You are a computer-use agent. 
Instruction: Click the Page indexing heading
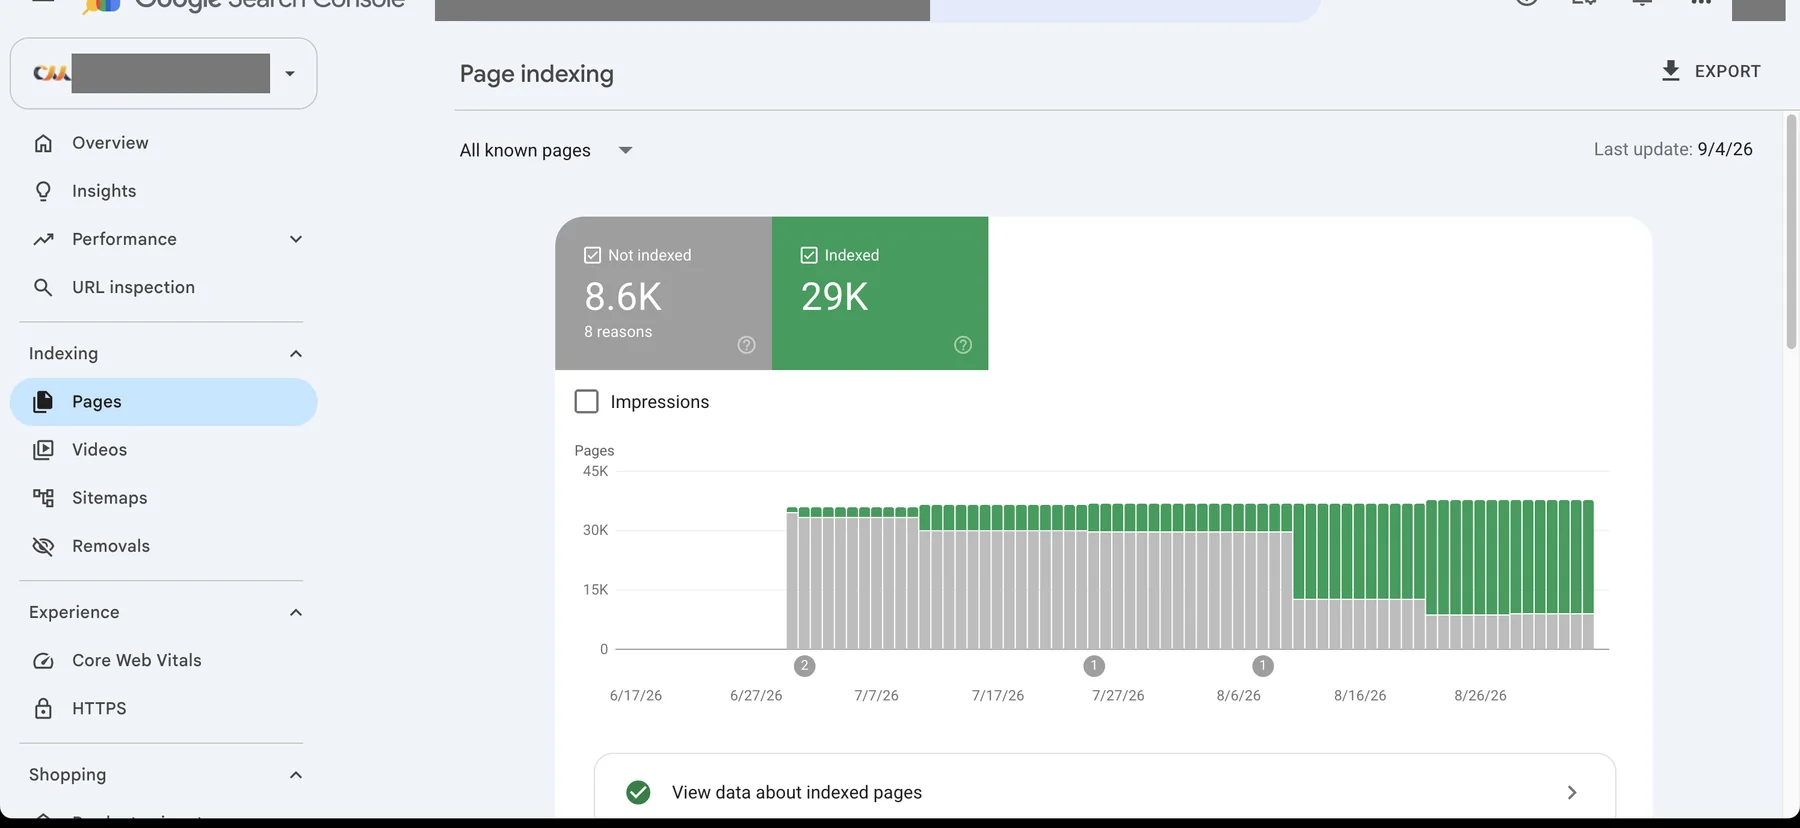[537, 74]
